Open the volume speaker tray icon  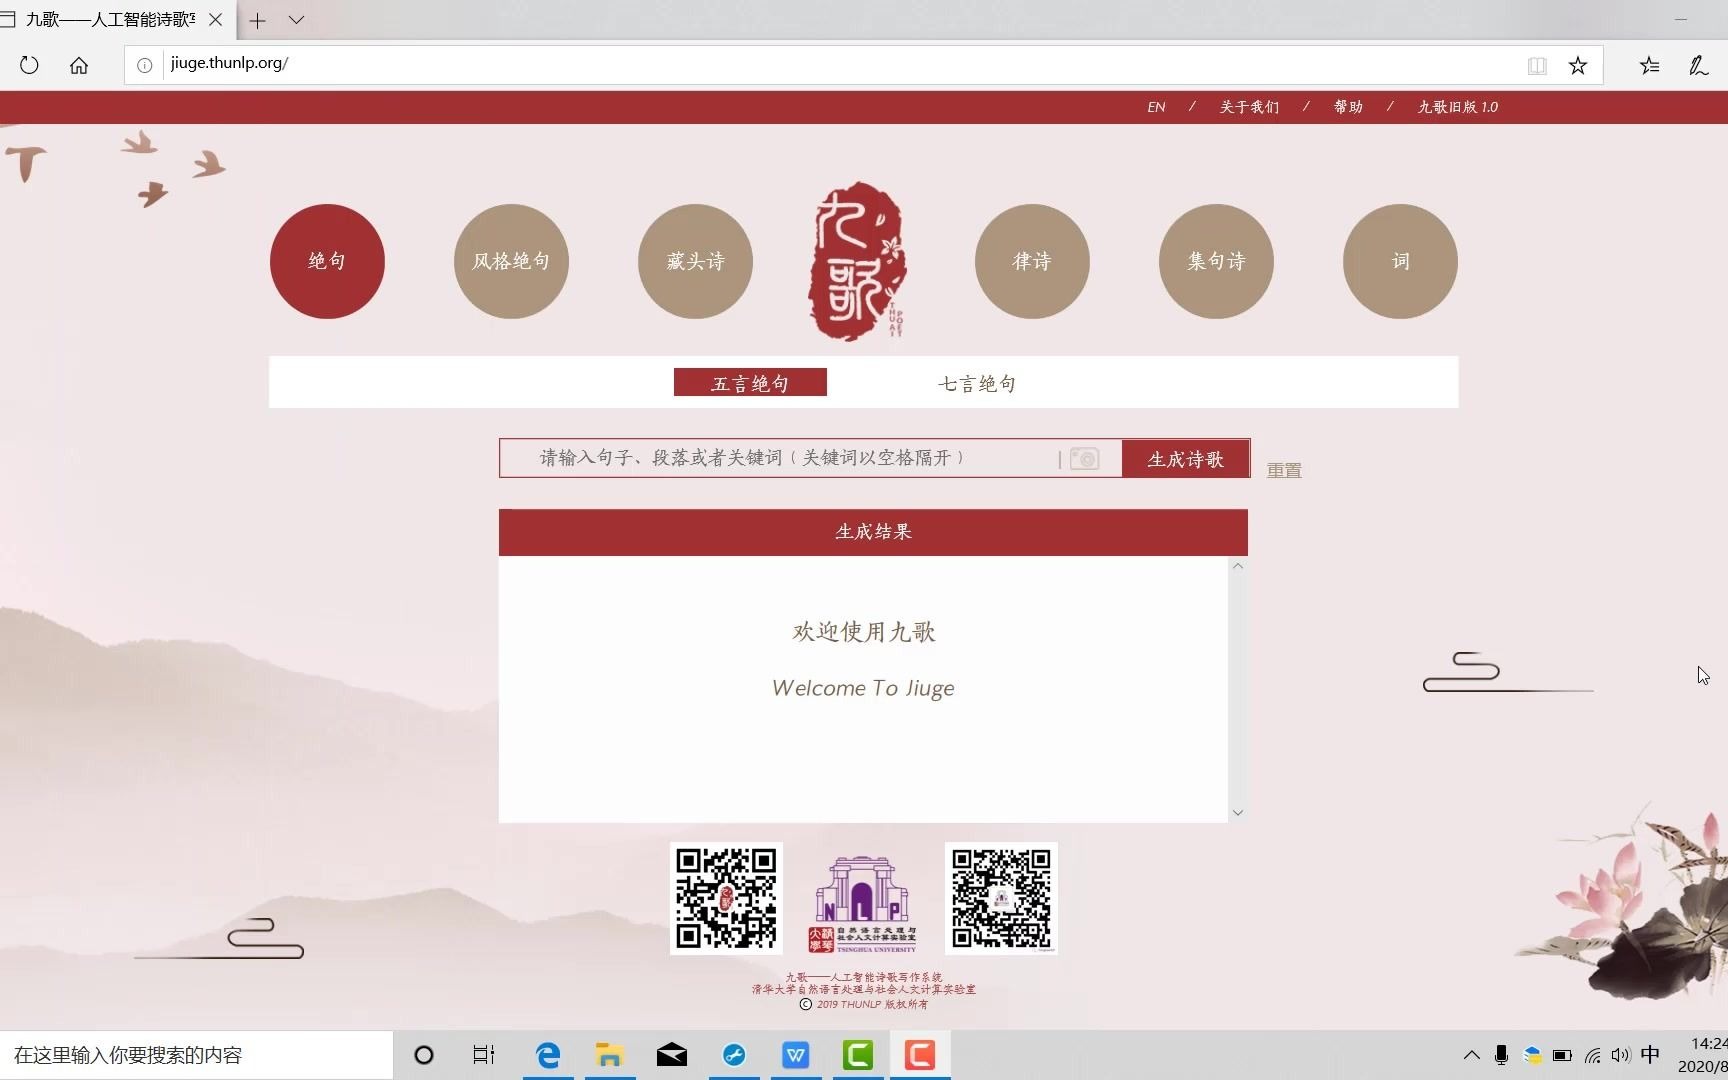[1620, 1055]
